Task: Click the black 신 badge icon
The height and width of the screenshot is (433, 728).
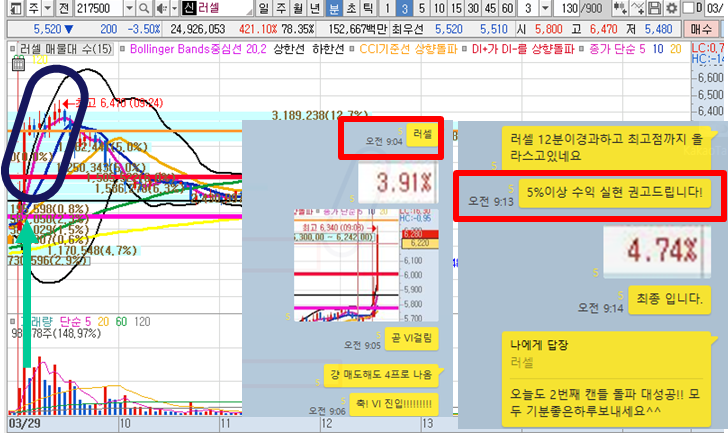Action: point(189,8)
